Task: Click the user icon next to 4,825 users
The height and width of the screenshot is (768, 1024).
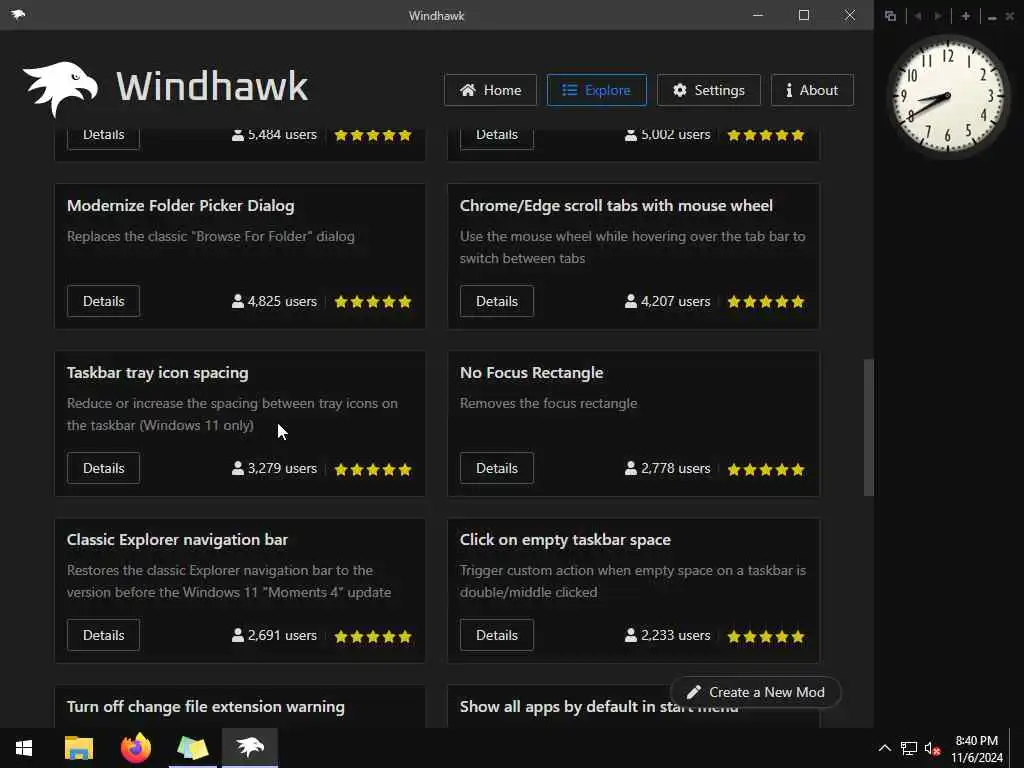Action: (238, 301)
